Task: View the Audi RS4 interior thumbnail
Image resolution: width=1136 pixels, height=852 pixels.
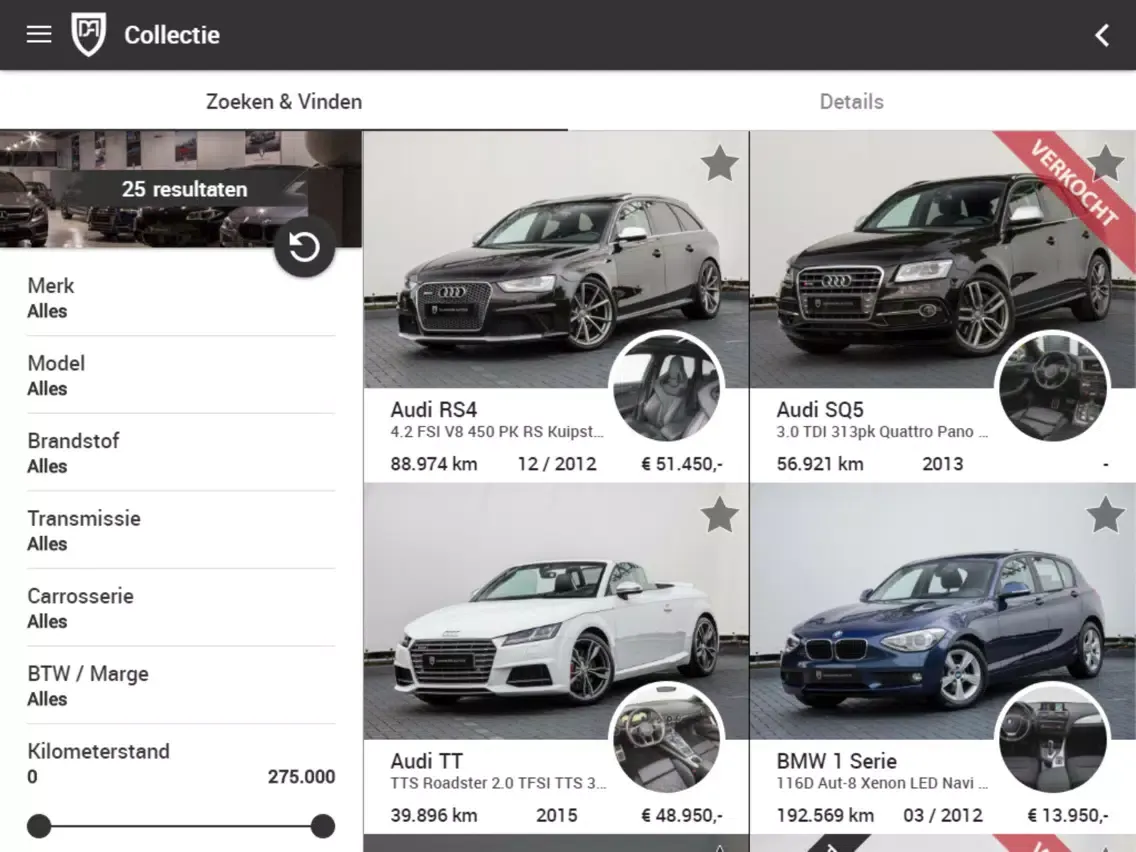Action: pos(667,387)
